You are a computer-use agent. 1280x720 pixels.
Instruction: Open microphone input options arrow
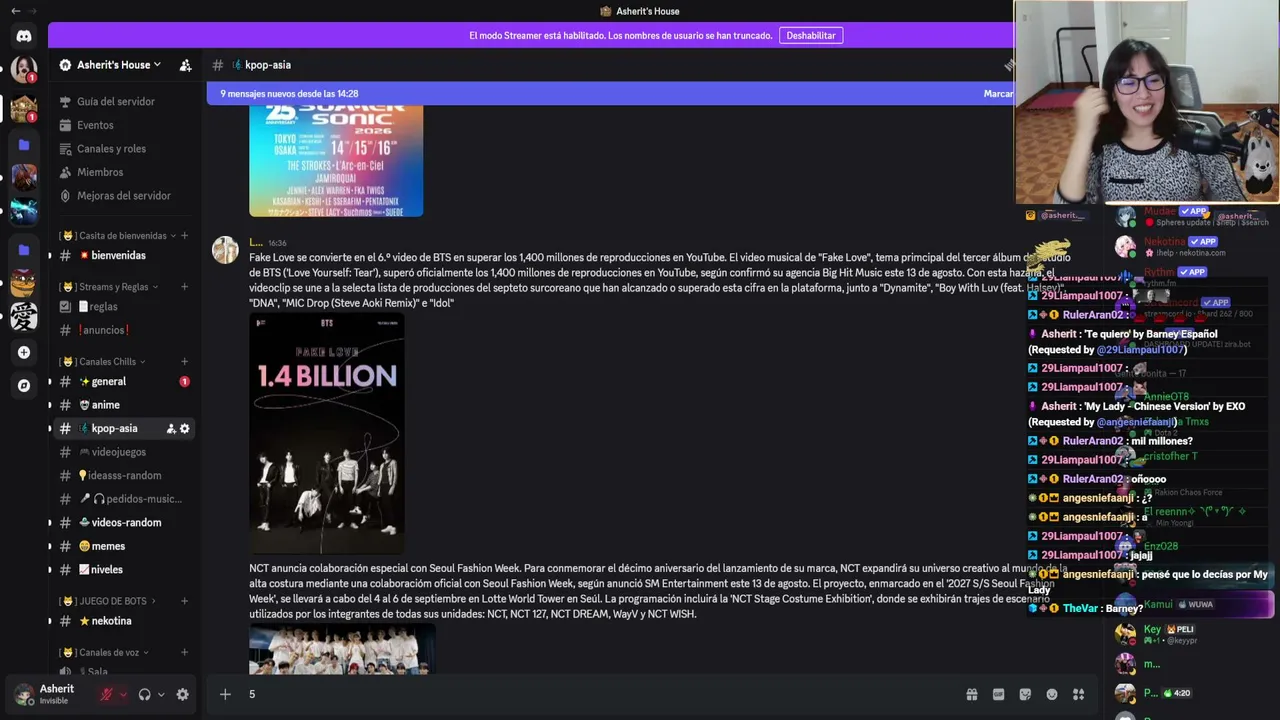[x=123, y=694]
